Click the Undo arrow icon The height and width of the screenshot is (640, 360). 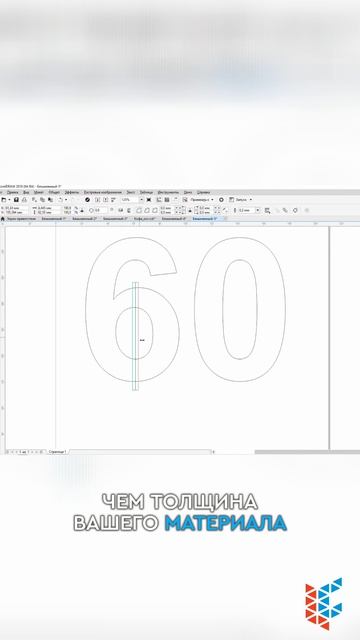pos(60,200)
